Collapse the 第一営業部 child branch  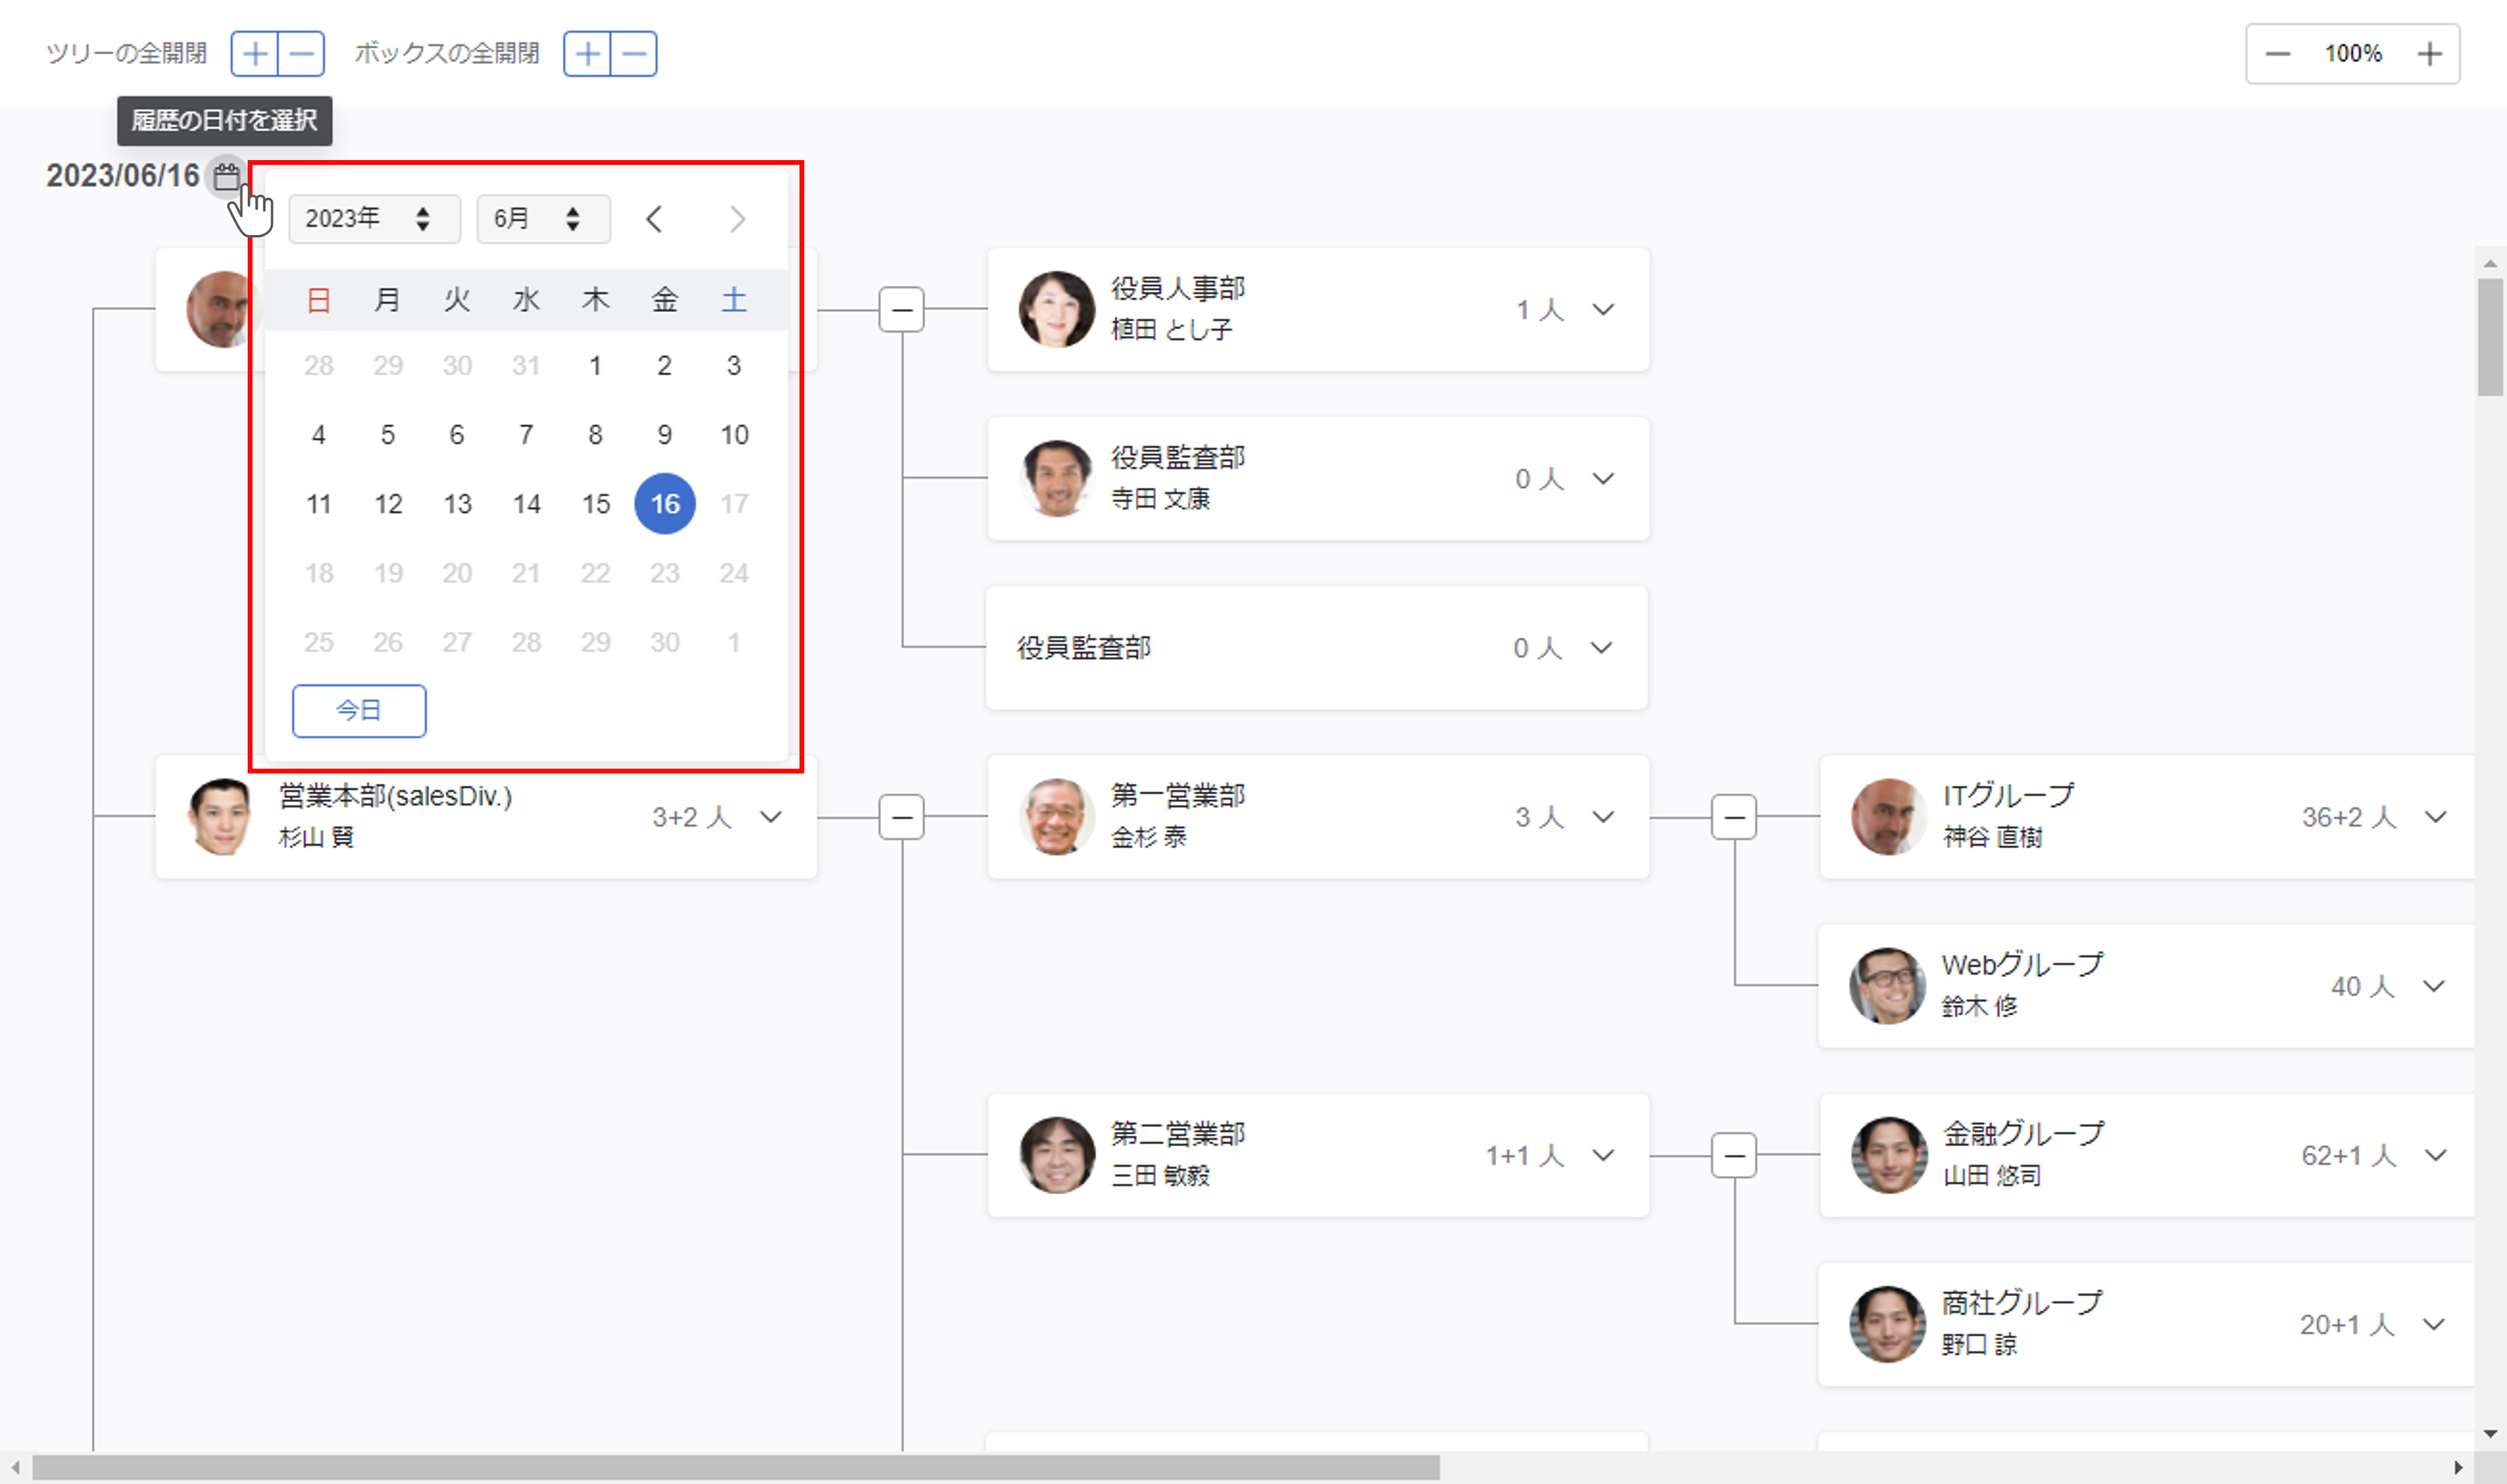[1734, 818]
